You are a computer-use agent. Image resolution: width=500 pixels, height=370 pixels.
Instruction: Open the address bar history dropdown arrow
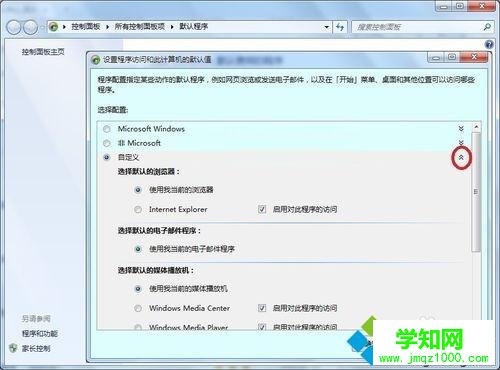(327, 27)
